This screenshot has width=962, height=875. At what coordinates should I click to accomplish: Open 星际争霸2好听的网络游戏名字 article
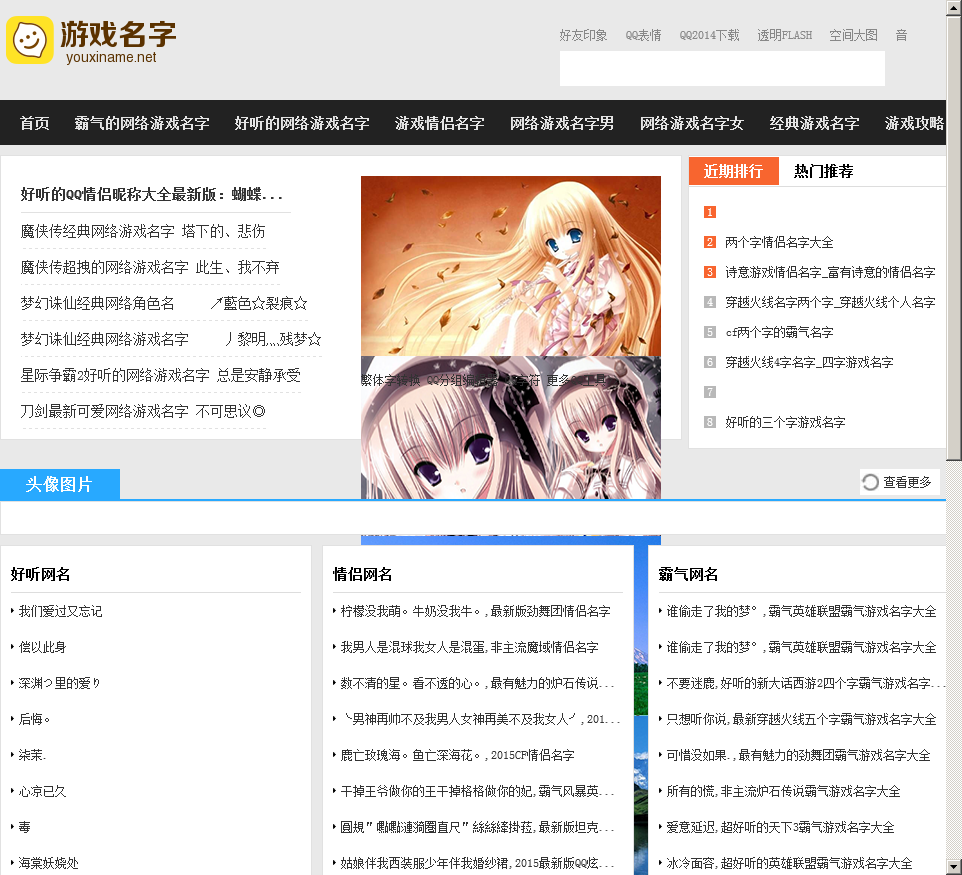[x=160, y=376]
